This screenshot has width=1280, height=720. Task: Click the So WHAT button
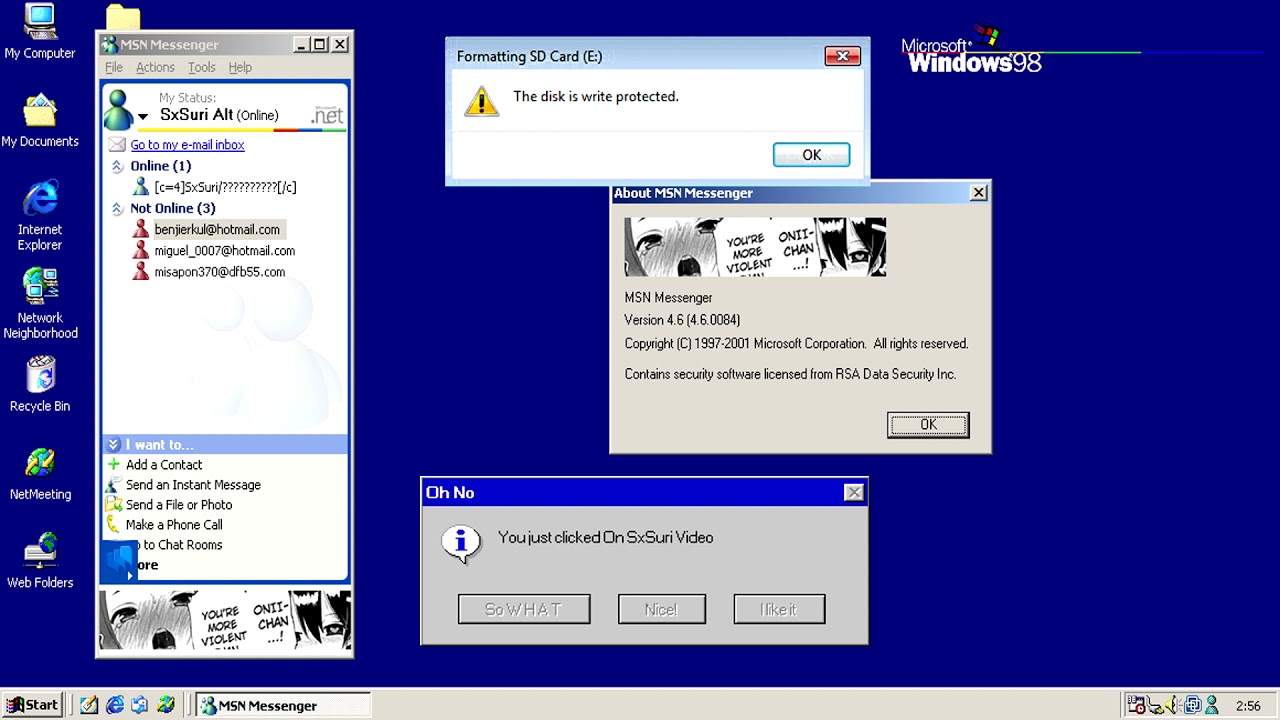[x=524, y=609]
